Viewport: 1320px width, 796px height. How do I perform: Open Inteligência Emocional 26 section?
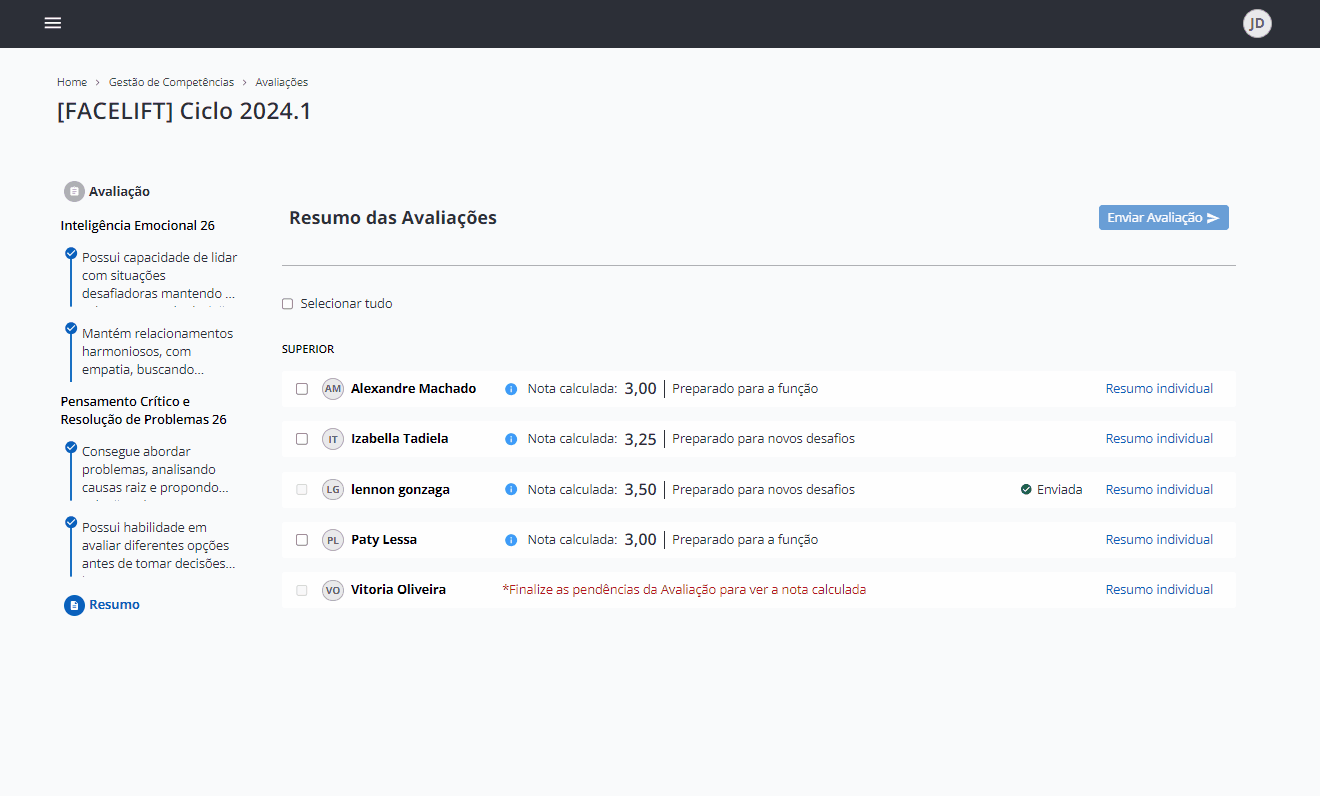[137, 225]
